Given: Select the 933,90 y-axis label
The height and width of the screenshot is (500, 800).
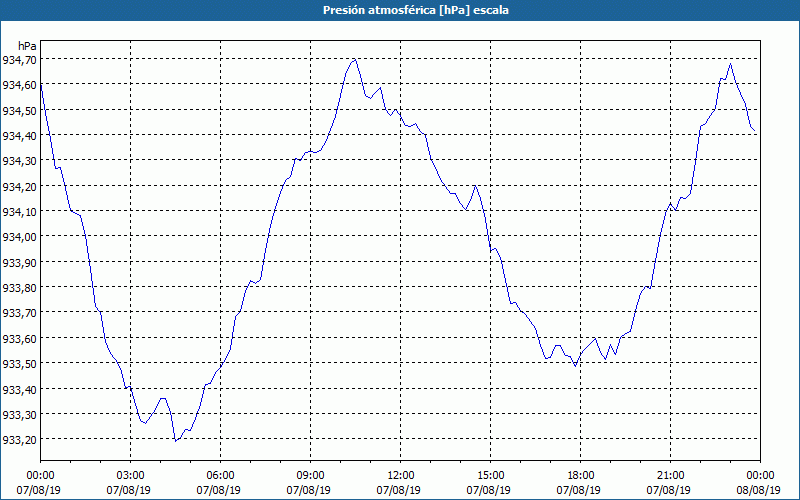Looking at the screenshot, I should click(x=19, y=263).
